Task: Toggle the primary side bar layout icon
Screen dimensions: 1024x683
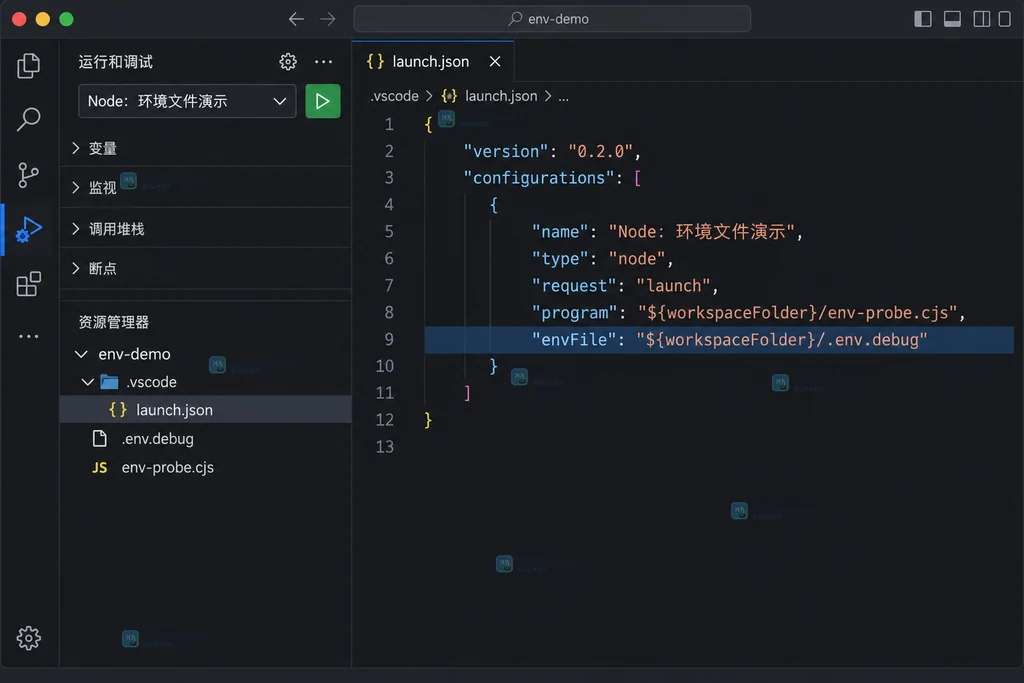Action: tap(922, 19)
